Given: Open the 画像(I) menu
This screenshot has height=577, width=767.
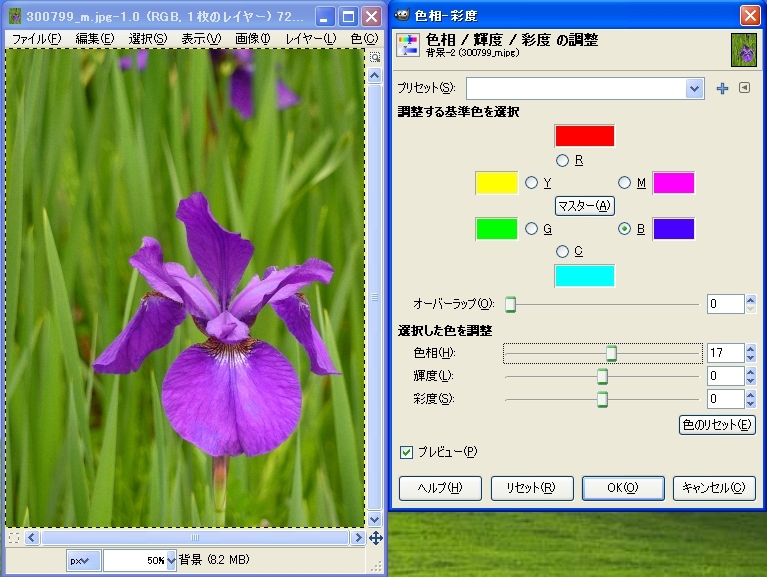Looking at the screenshot, I should point(252,39).
